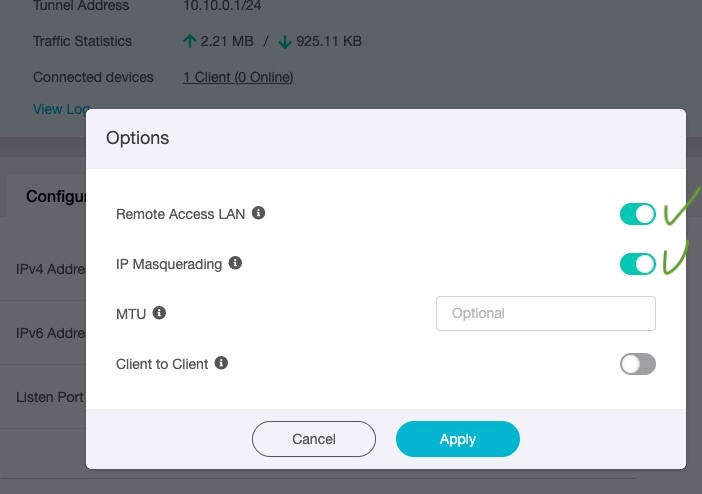Click the Remote Access LAN label
702x494 pixels.
tap(180, 214)
